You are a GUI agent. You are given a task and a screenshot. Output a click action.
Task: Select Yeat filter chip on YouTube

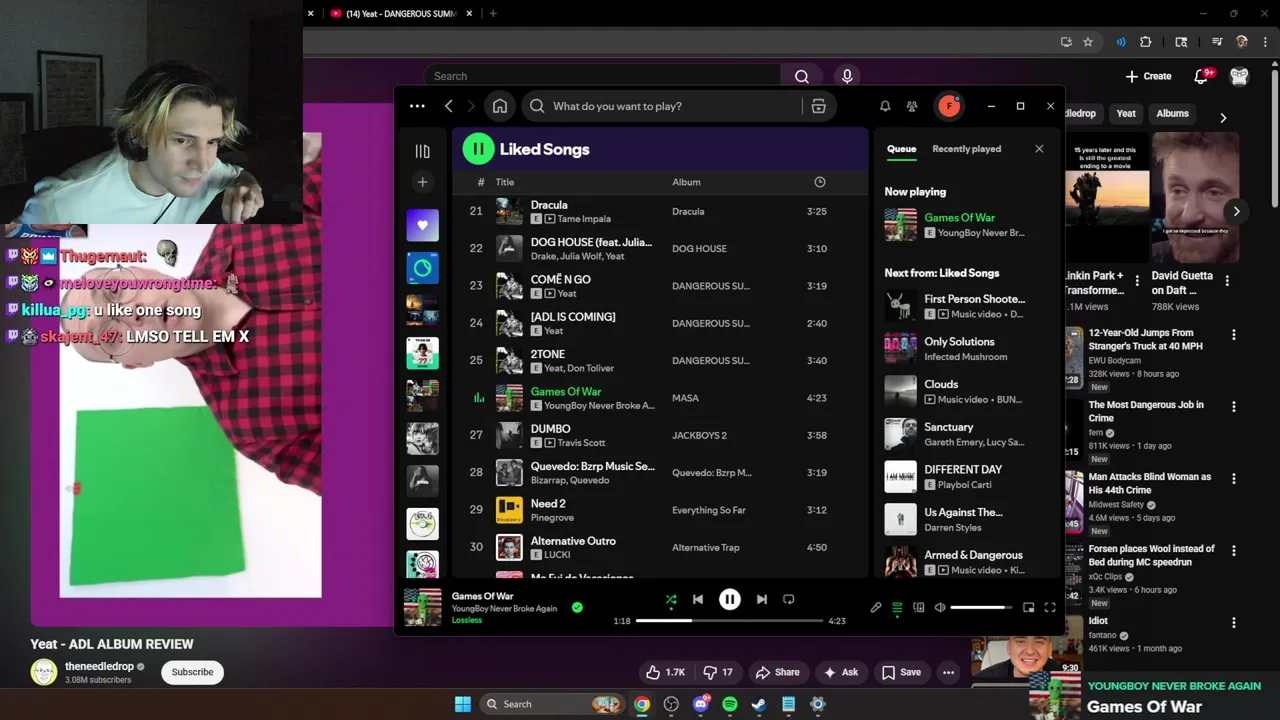(1126, 114)
